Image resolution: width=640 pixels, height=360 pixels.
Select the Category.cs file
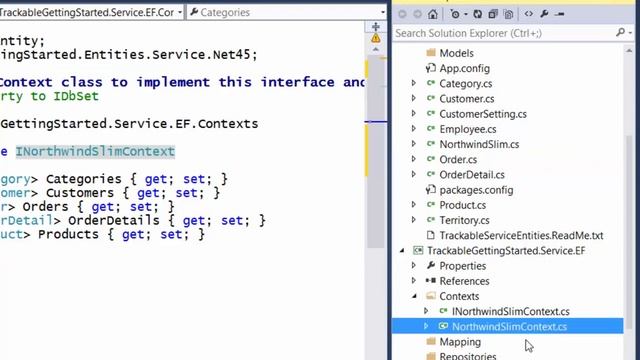(465, 84)
